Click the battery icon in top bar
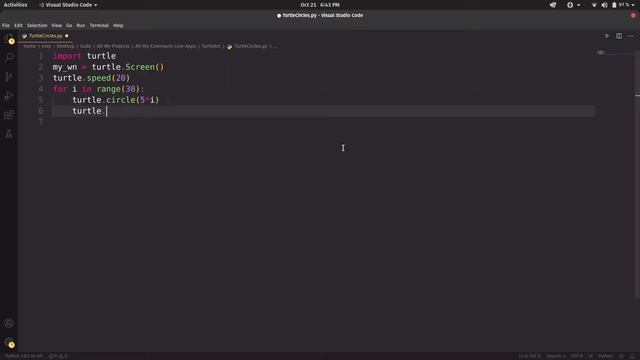This screenshot has width=640, height=360. tap(614, 5)
